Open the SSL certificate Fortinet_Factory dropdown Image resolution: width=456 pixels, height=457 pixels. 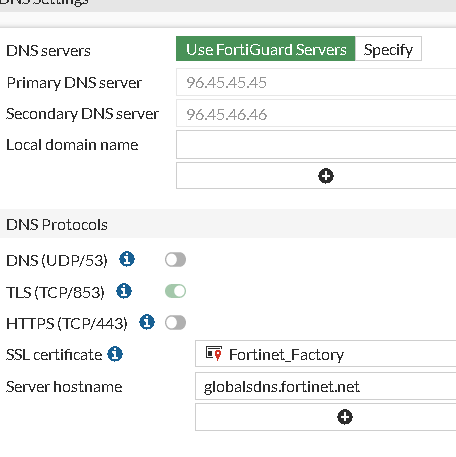point(325,354)
